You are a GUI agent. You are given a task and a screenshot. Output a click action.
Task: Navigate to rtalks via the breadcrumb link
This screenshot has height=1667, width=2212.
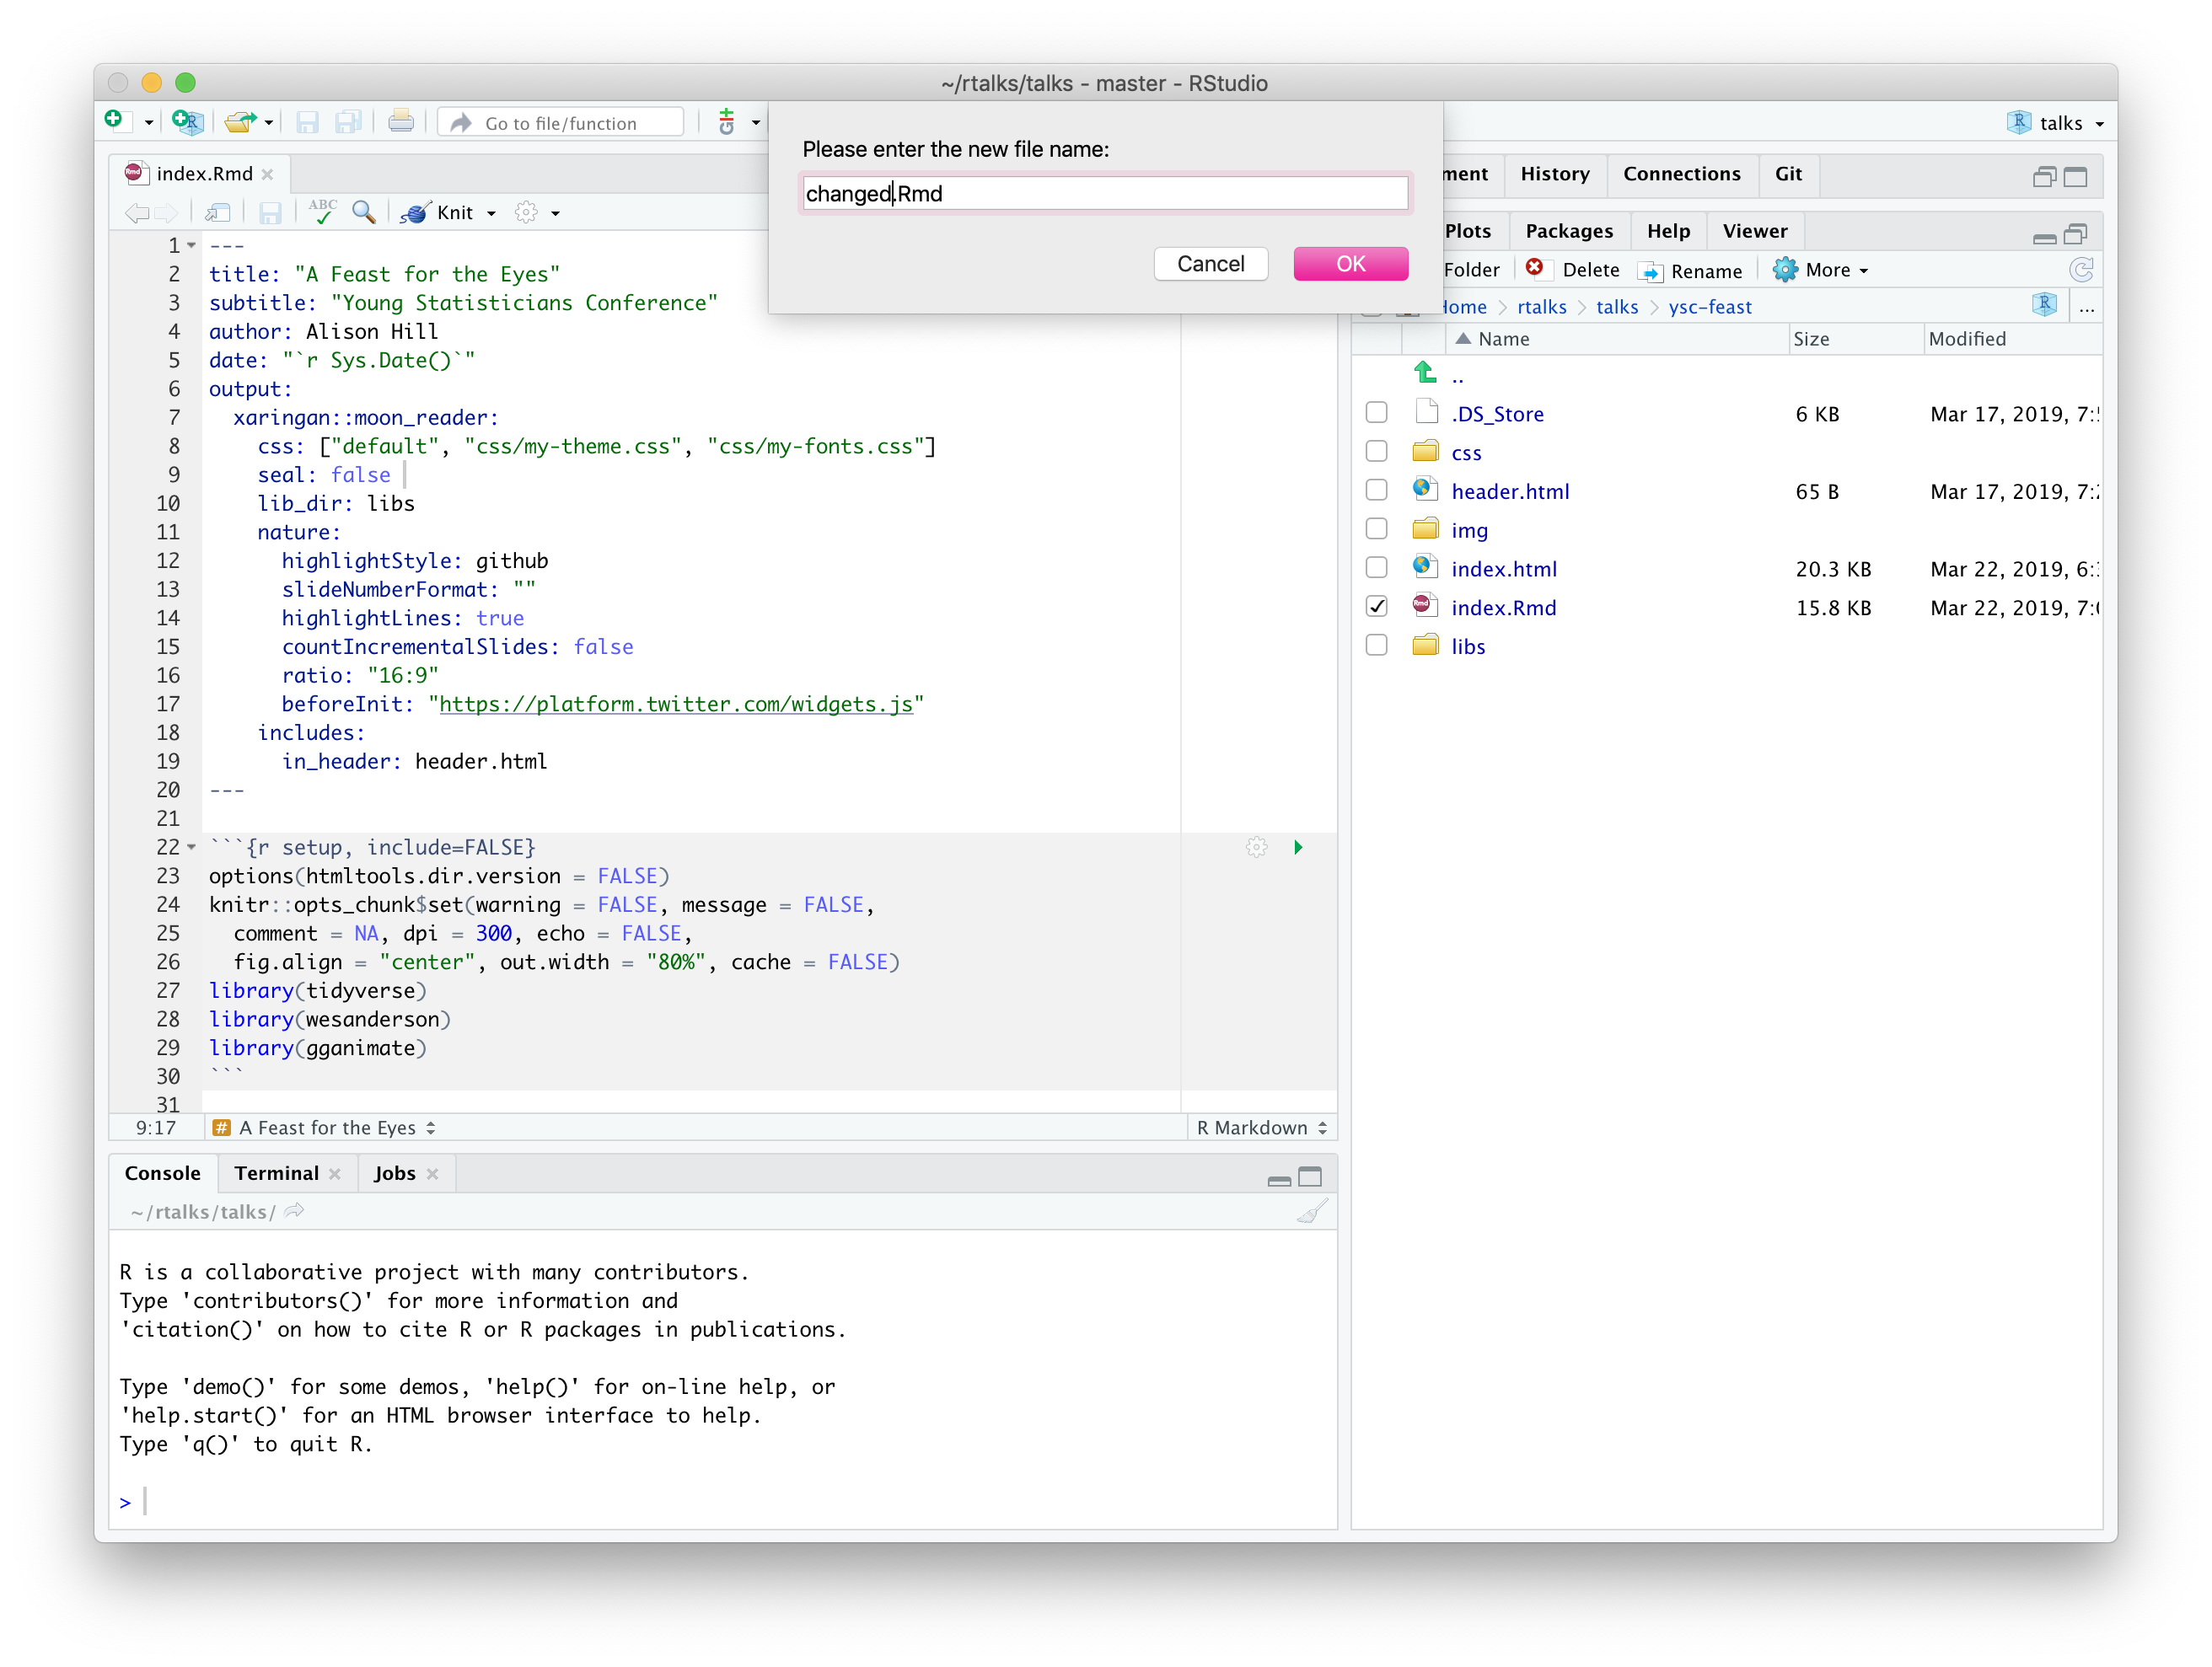pyautogui.click(x=1543, y=306)
